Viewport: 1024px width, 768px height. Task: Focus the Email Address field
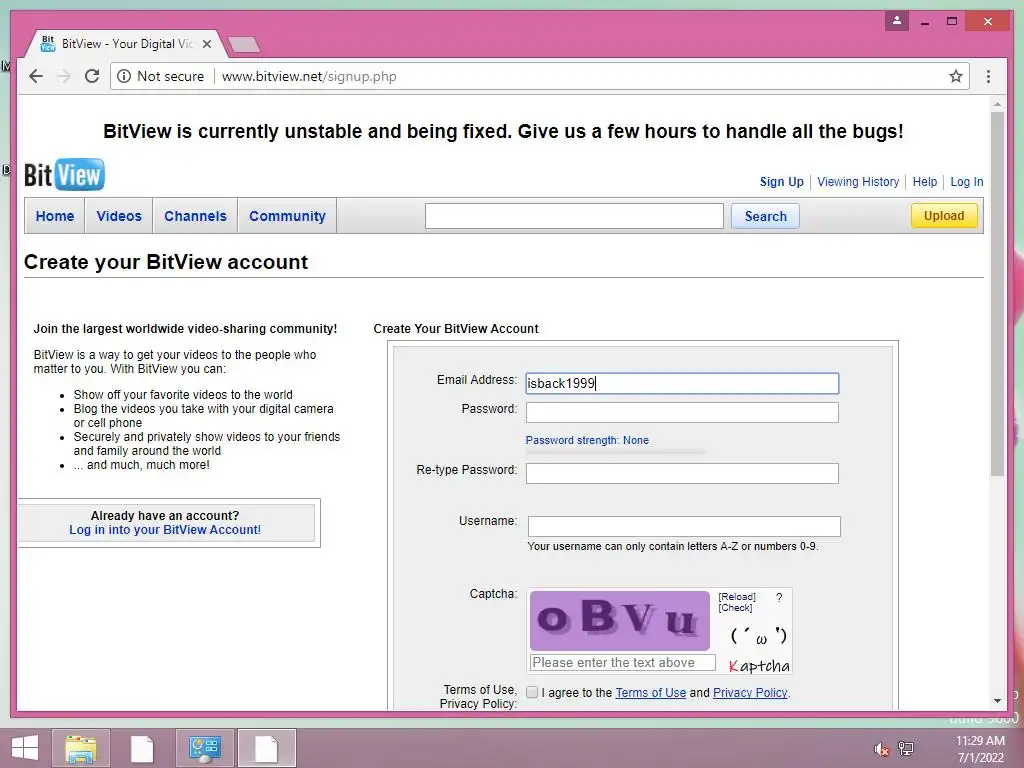682,383
